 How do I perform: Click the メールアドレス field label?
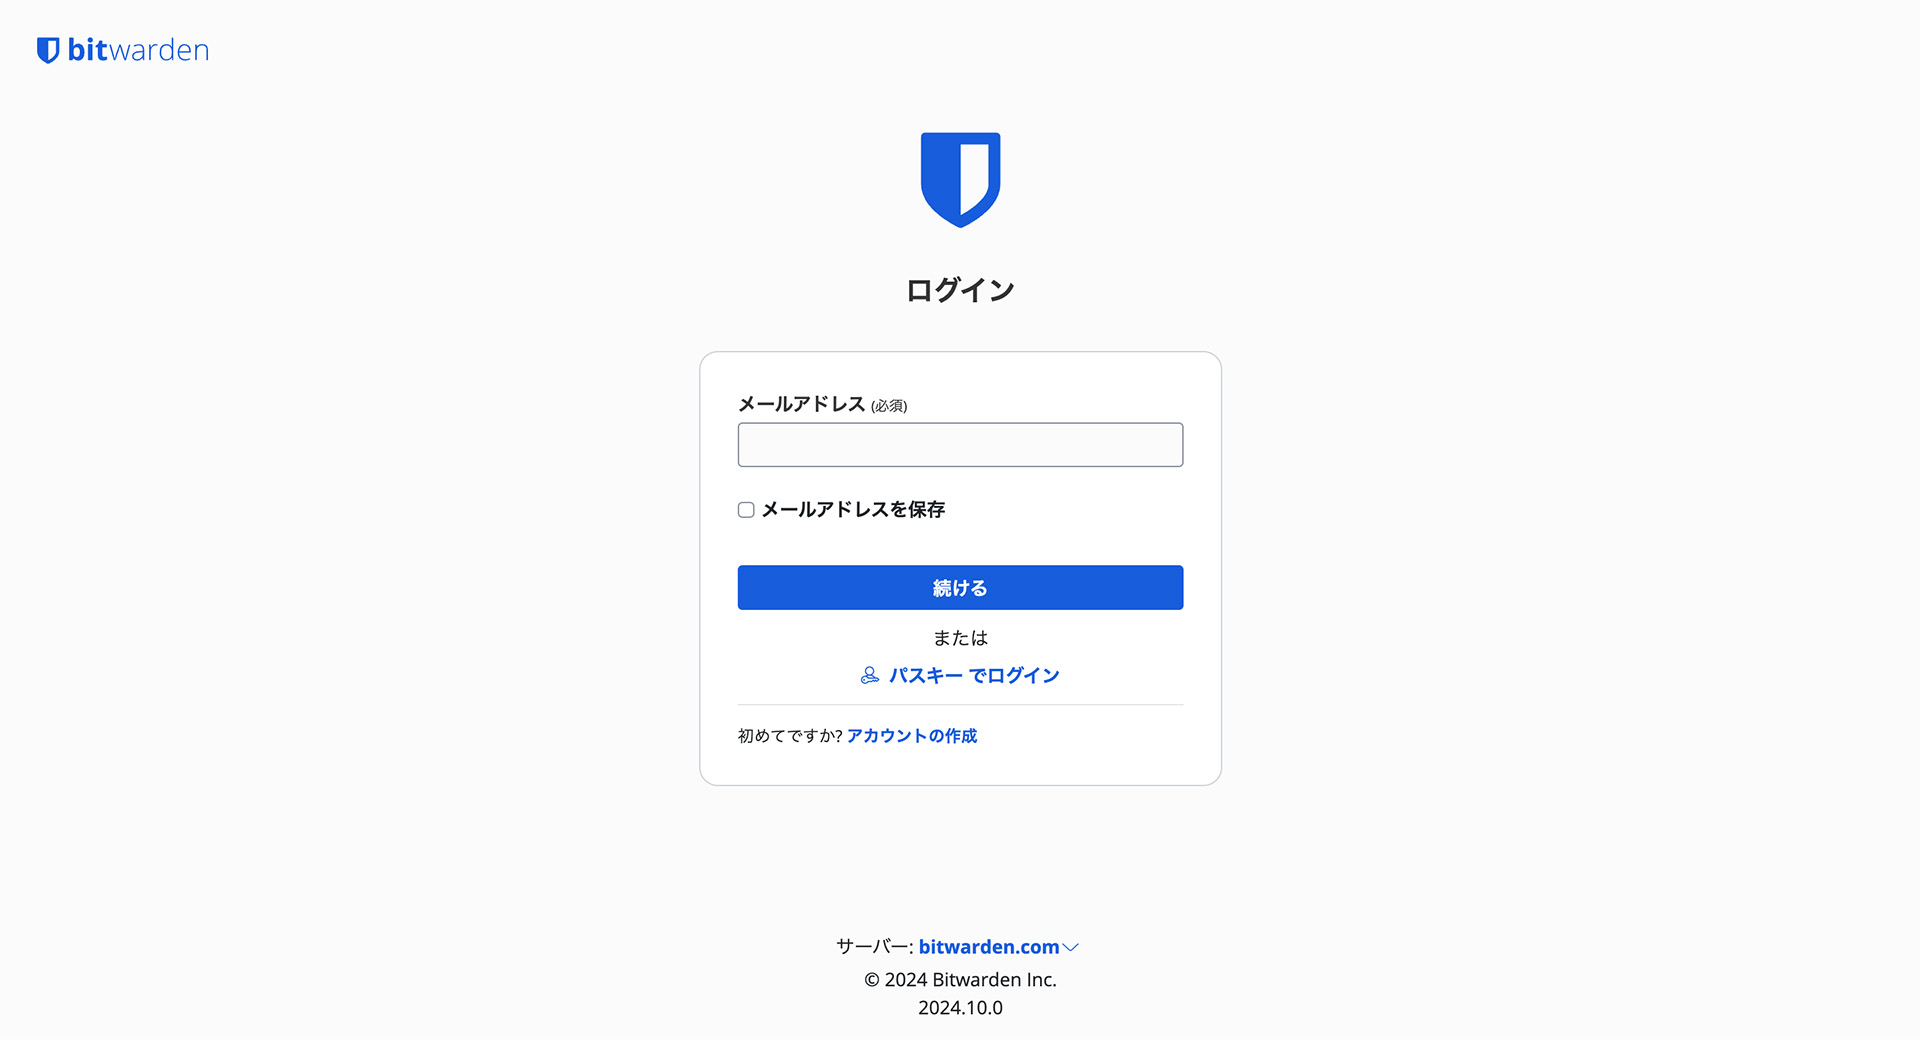pyautogui.click(x=801, y=404)
